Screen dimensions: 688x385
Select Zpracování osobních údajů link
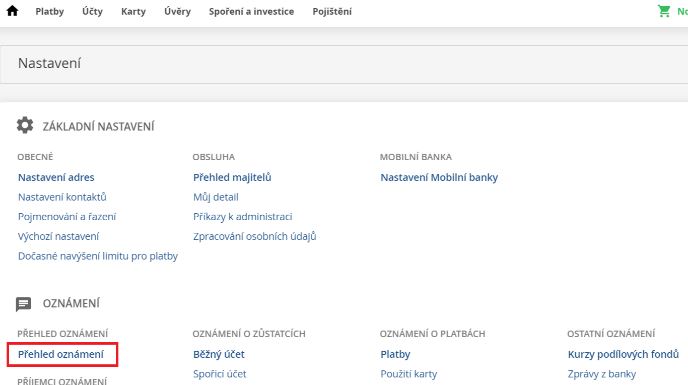coord(254,236)
